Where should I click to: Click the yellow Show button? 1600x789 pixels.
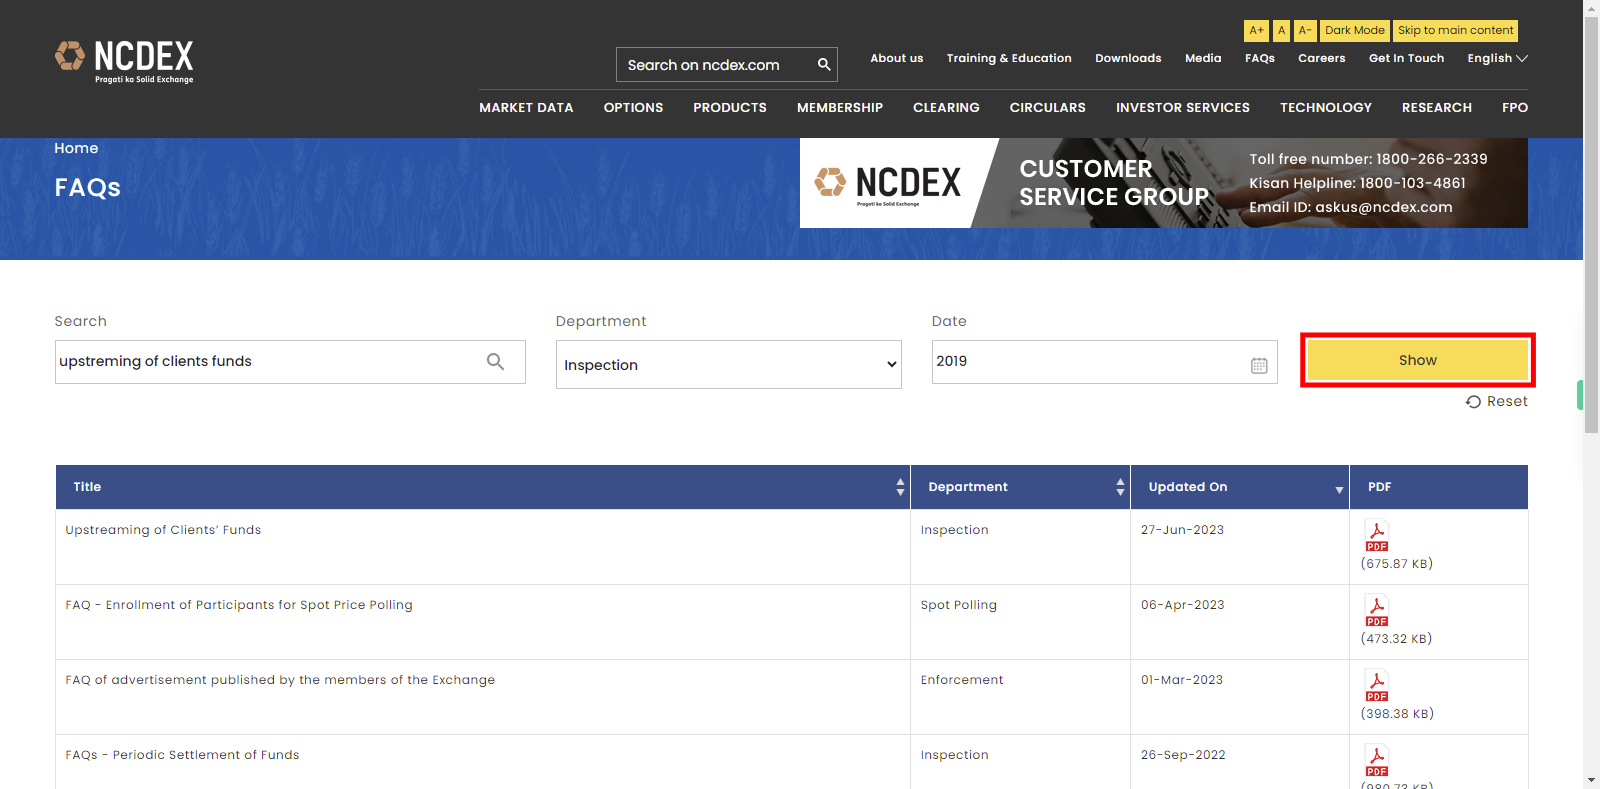tap(1417, 360)
